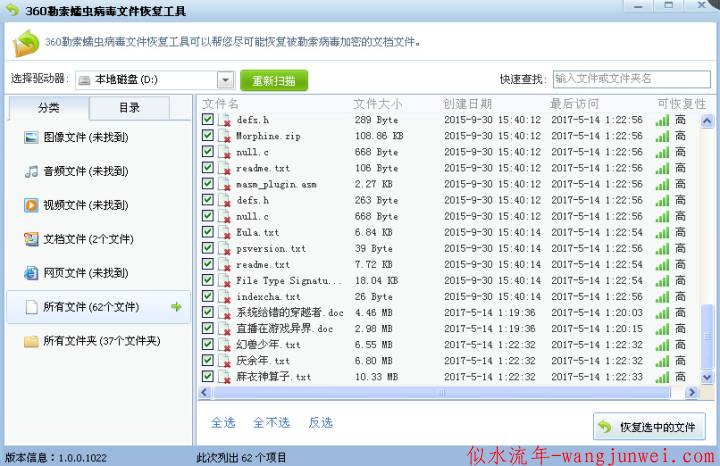Click the video files category icon
The height and width of the screenshot is (466, 720).
point(31,205)
